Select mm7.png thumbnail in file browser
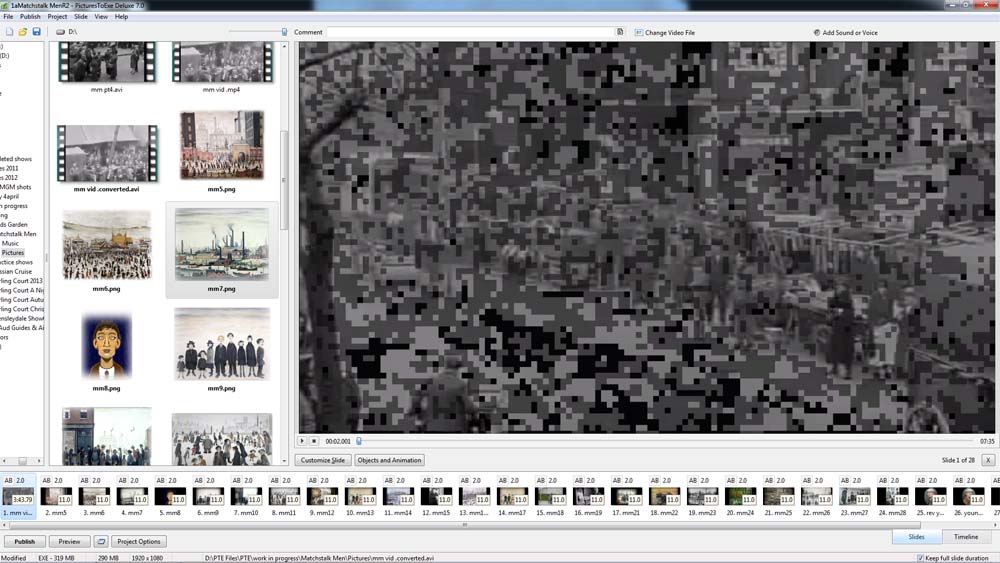 pos(221,245)
